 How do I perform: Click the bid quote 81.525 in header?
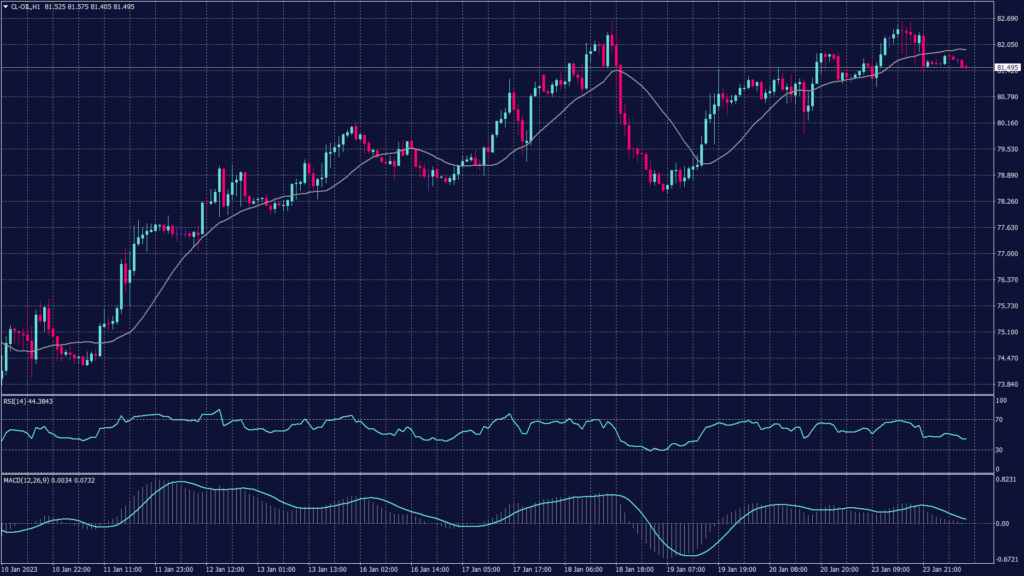(55, 7)
